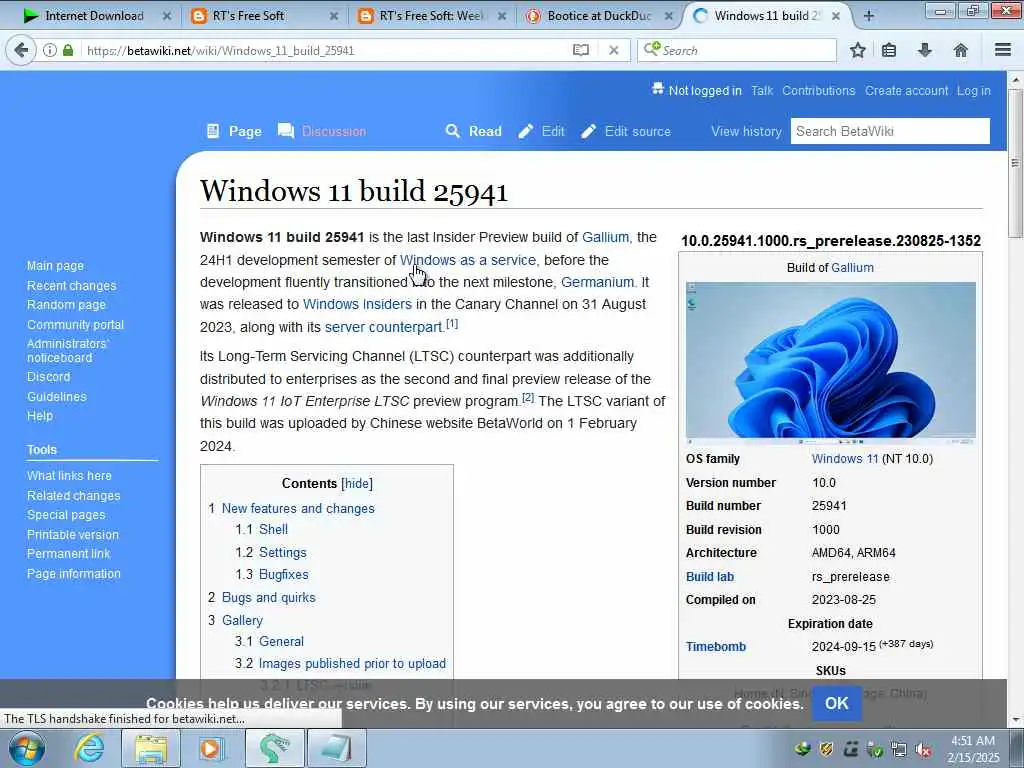Follow the Gallium link in intro paragraph
This screenshot has width=1024, height=768.
pyautogui.click(x=605, y=237)
